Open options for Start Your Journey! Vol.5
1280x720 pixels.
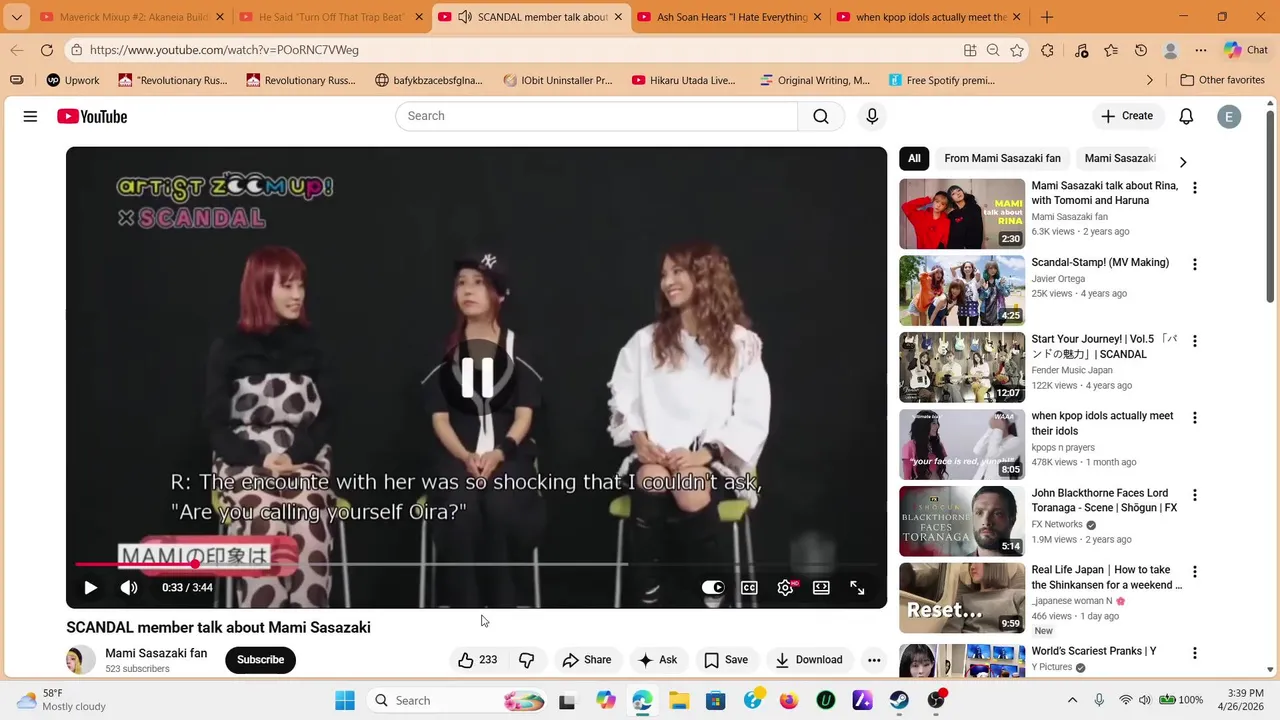tap(1194, 341)
